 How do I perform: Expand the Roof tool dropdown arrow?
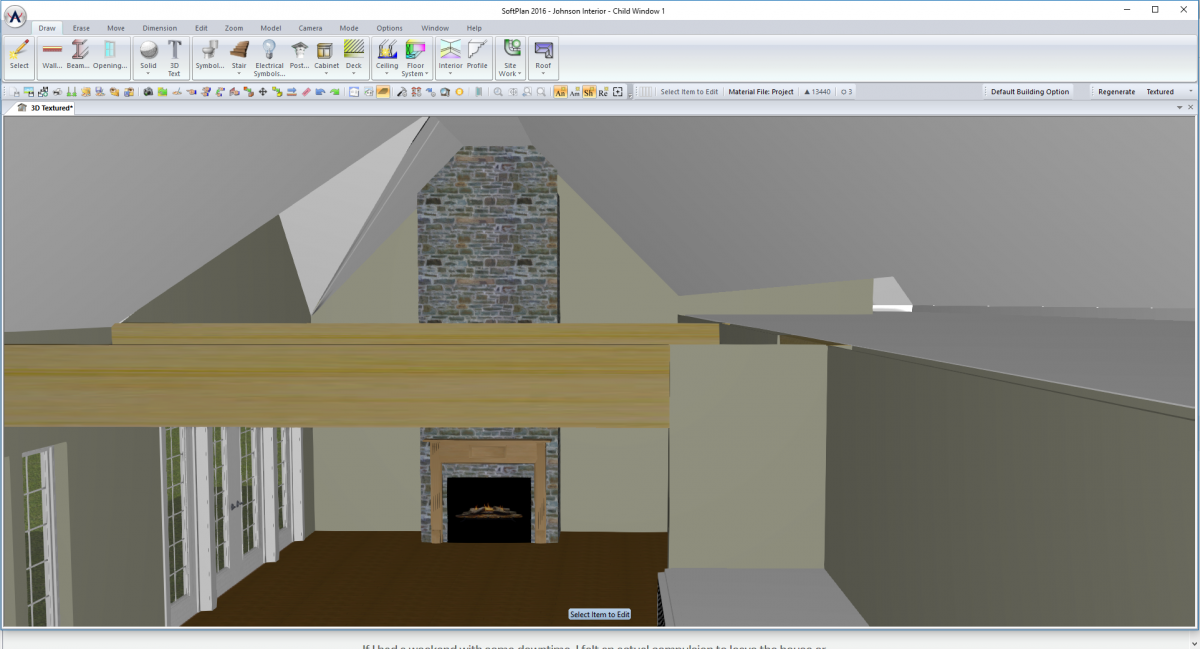(x=543, y=72)
